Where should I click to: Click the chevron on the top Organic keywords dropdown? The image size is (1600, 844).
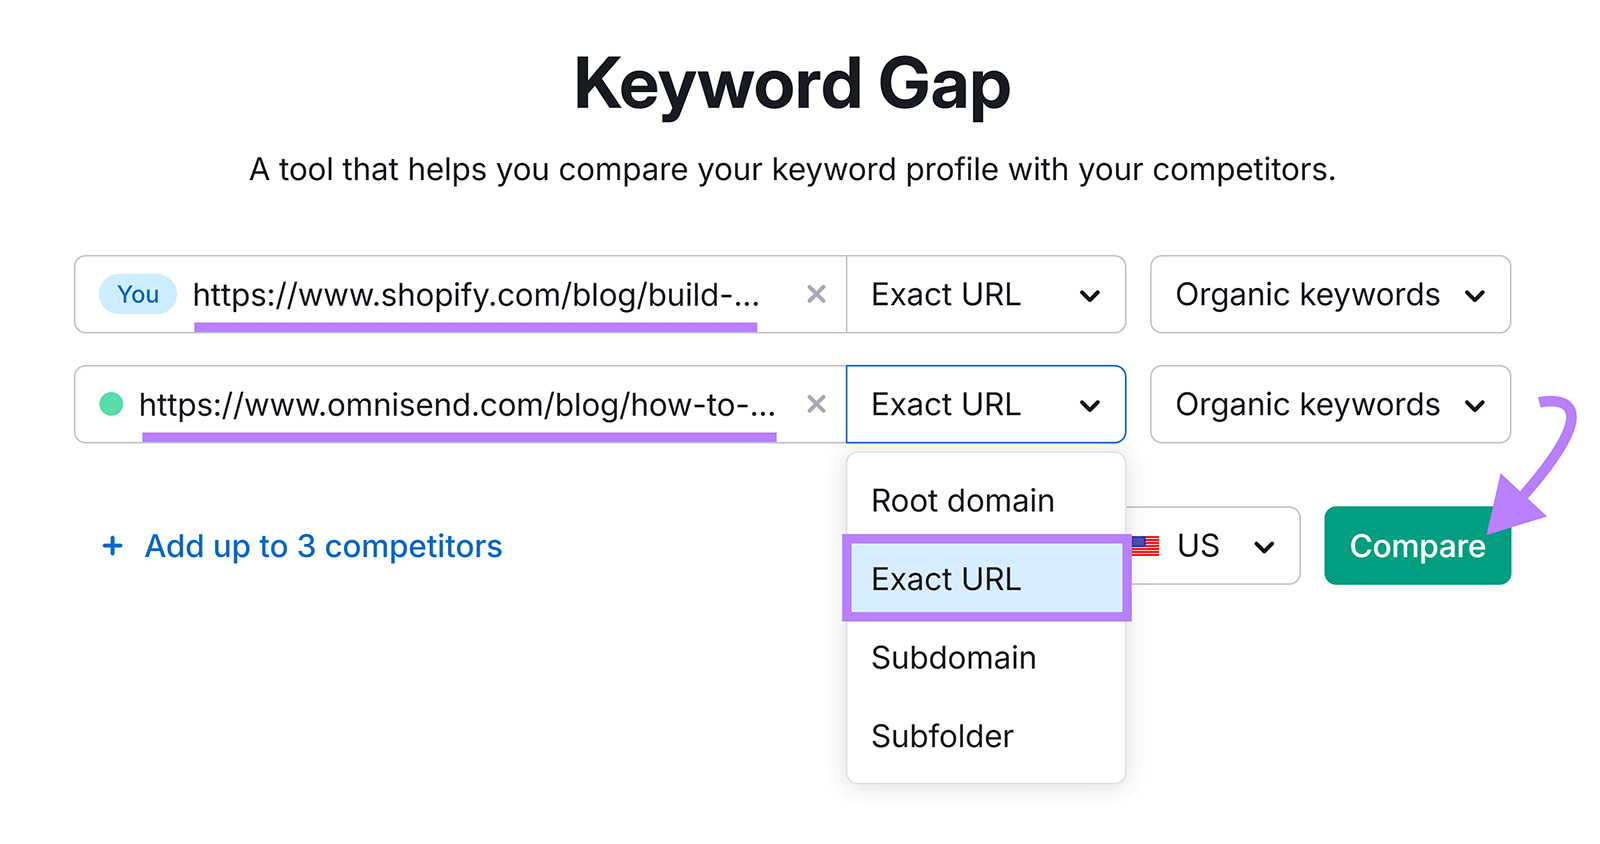pos(1477,295)
